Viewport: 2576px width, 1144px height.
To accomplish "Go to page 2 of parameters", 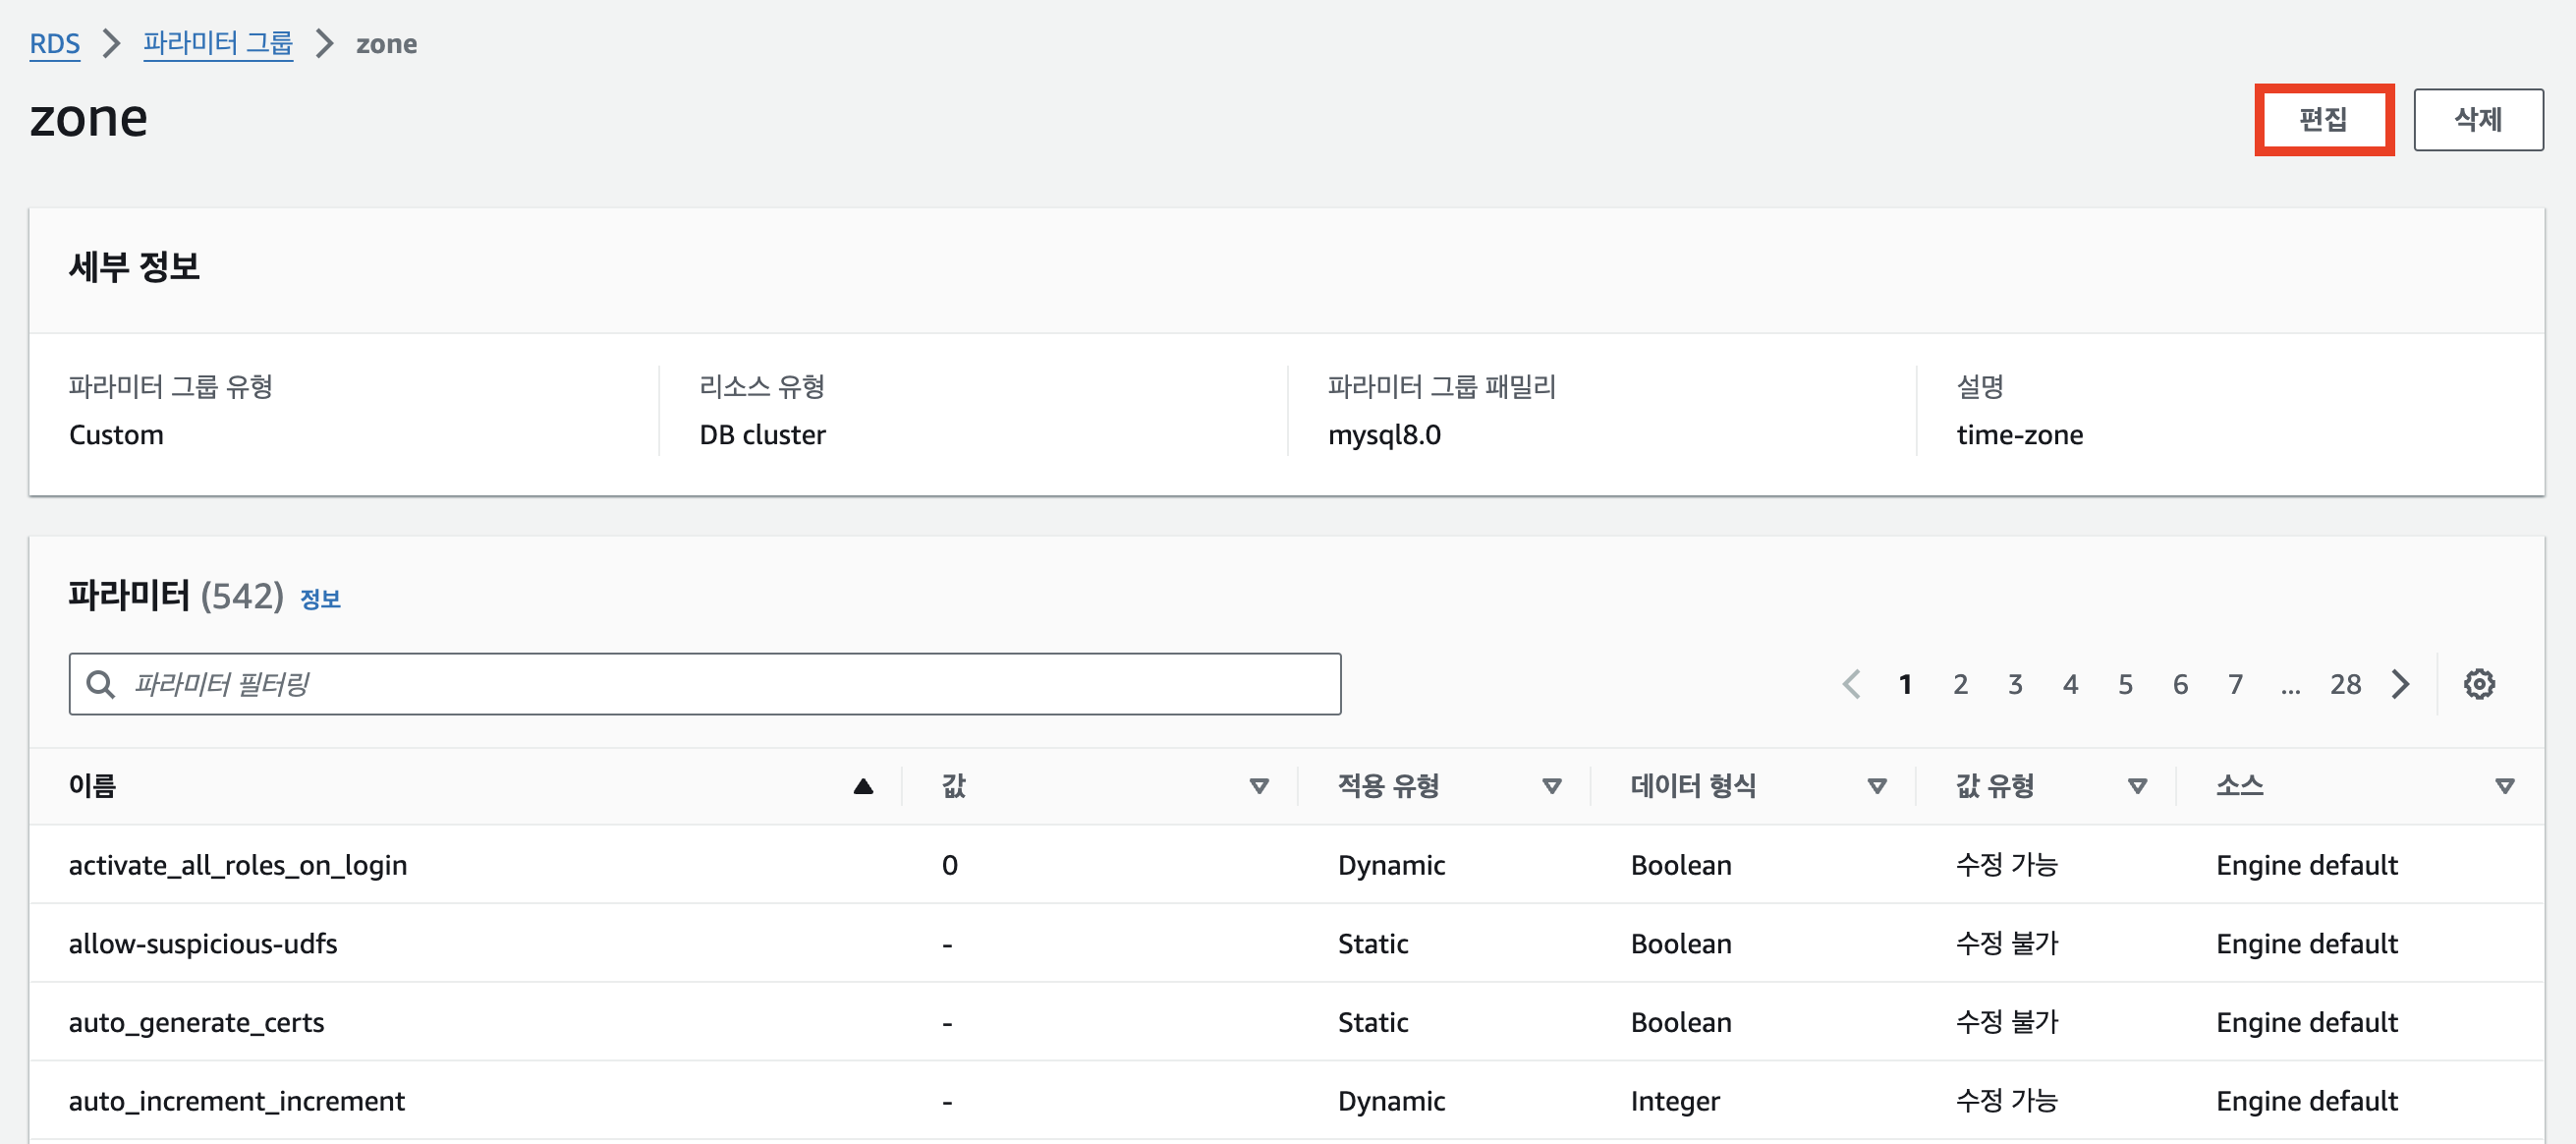I will [x=1960, y=684].
